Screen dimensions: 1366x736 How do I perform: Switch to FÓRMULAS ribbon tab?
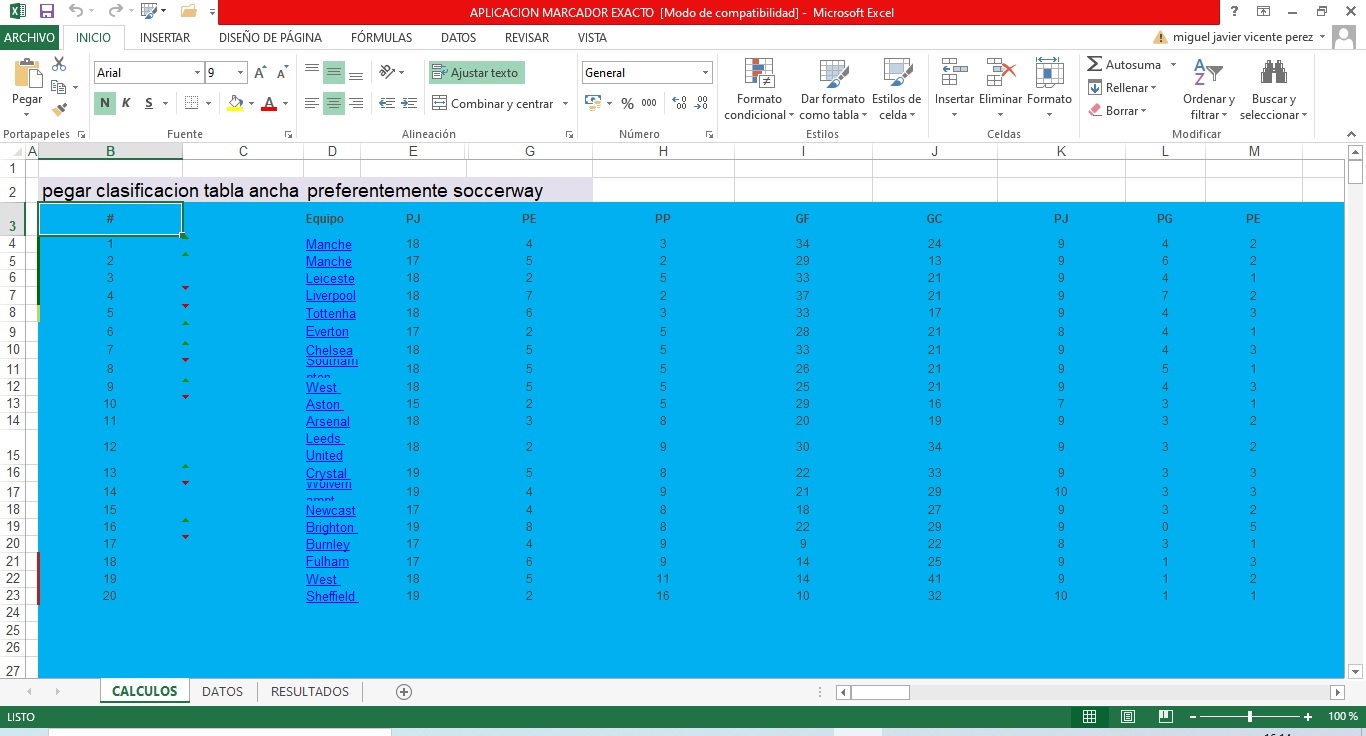(381, 38)
